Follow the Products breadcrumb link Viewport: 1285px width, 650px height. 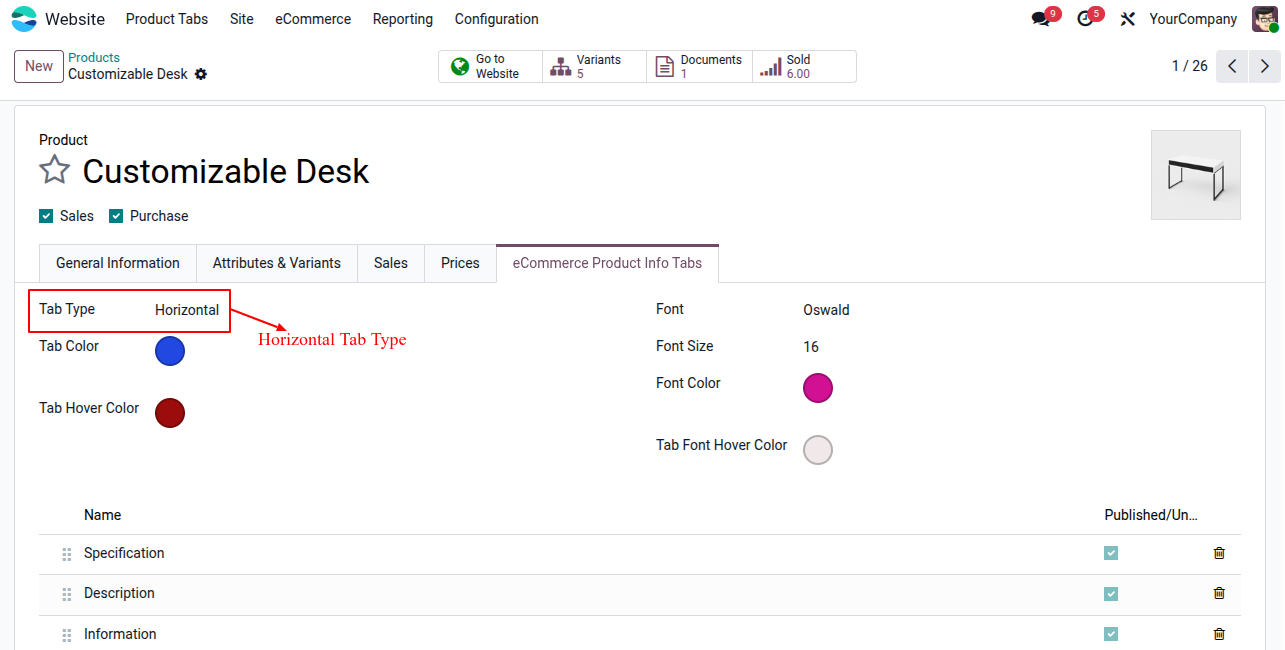tap(94, 58)
